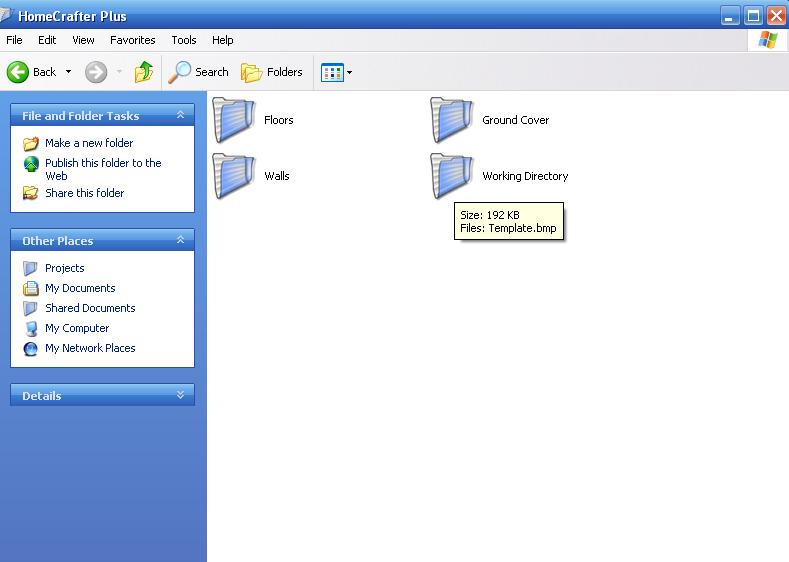Maximize the HomeCrafter Plus window
The width and height of the screenshot is (789, 562).
tap(753, 16)
